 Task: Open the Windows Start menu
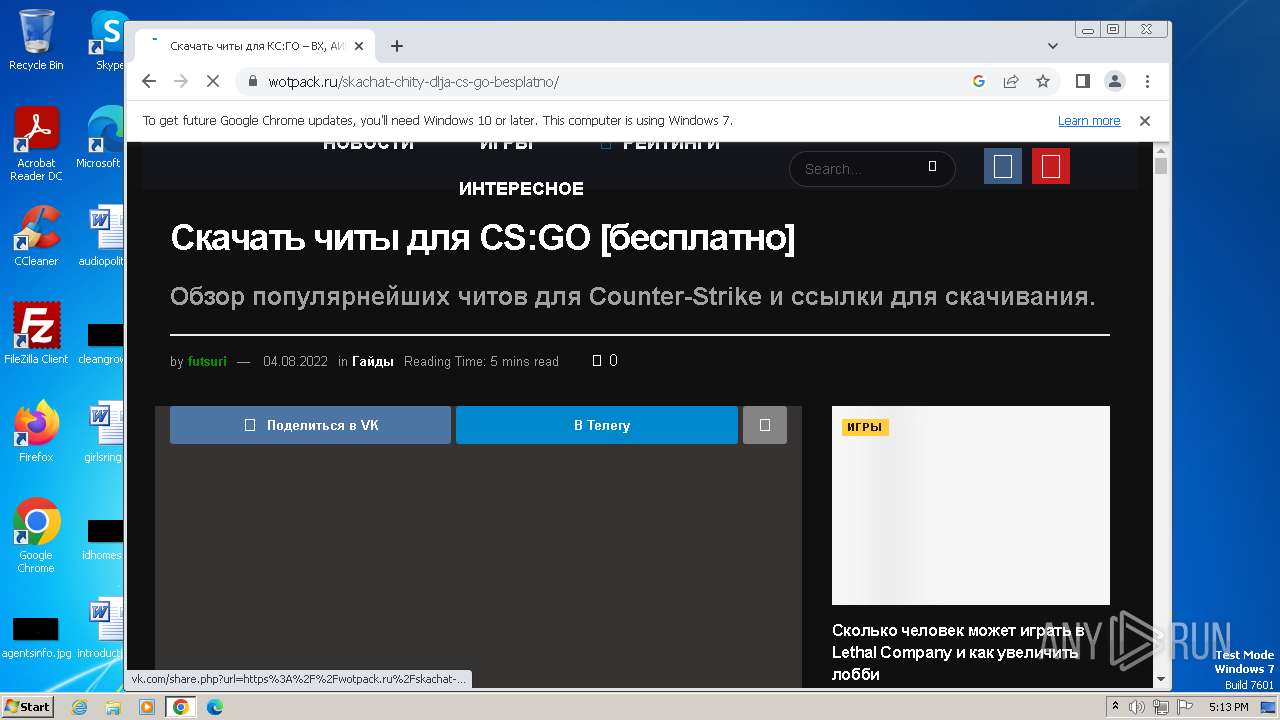click(x=27, y=707)
